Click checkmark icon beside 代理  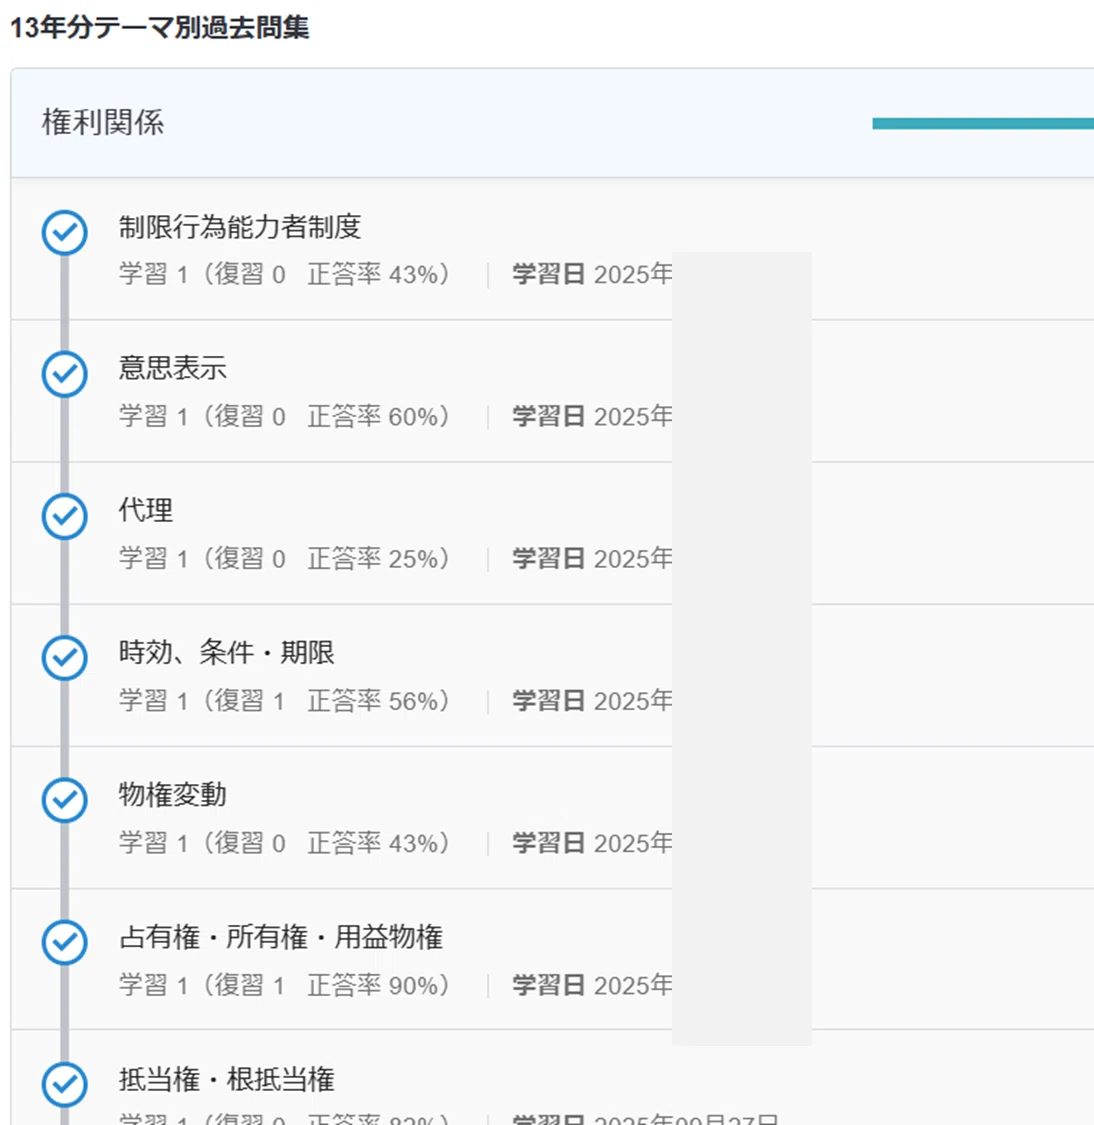point(65,517)
